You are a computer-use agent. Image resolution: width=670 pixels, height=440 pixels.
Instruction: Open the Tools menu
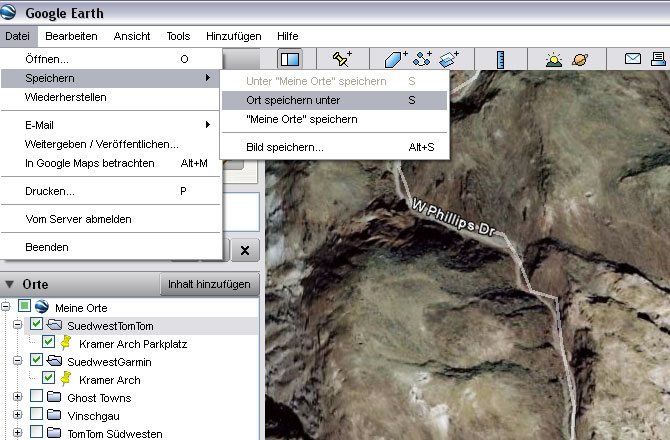pyautogui.click(x=178, y=36)
